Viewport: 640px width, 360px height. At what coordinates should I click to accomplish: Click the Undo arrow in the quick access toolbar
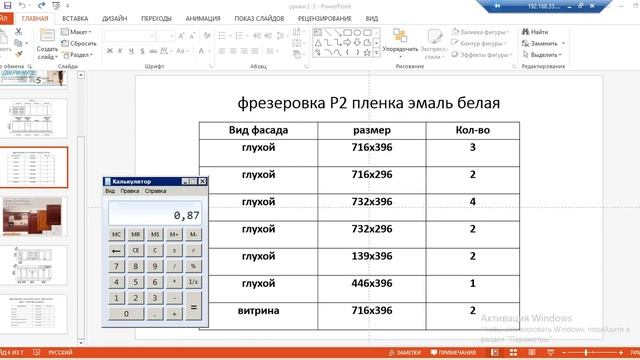[x=22, y=5]
